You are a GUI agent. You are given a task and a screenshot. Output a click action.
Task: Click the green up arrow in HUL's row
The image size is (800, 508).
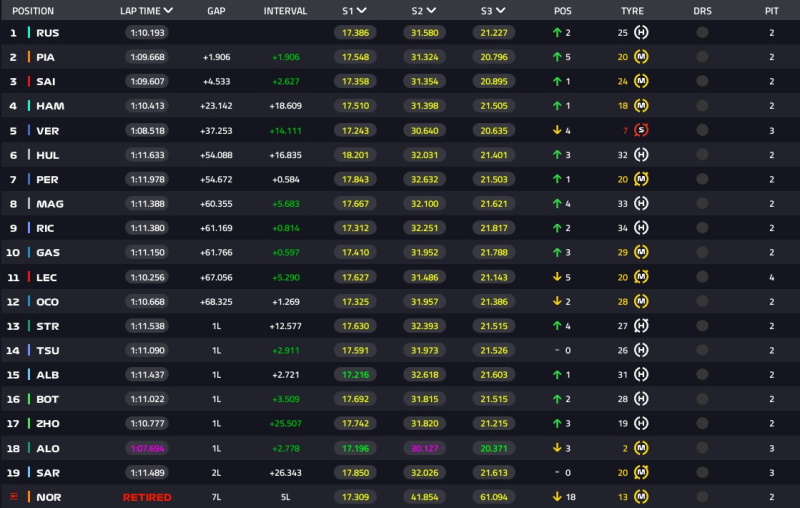pos(556,155)
